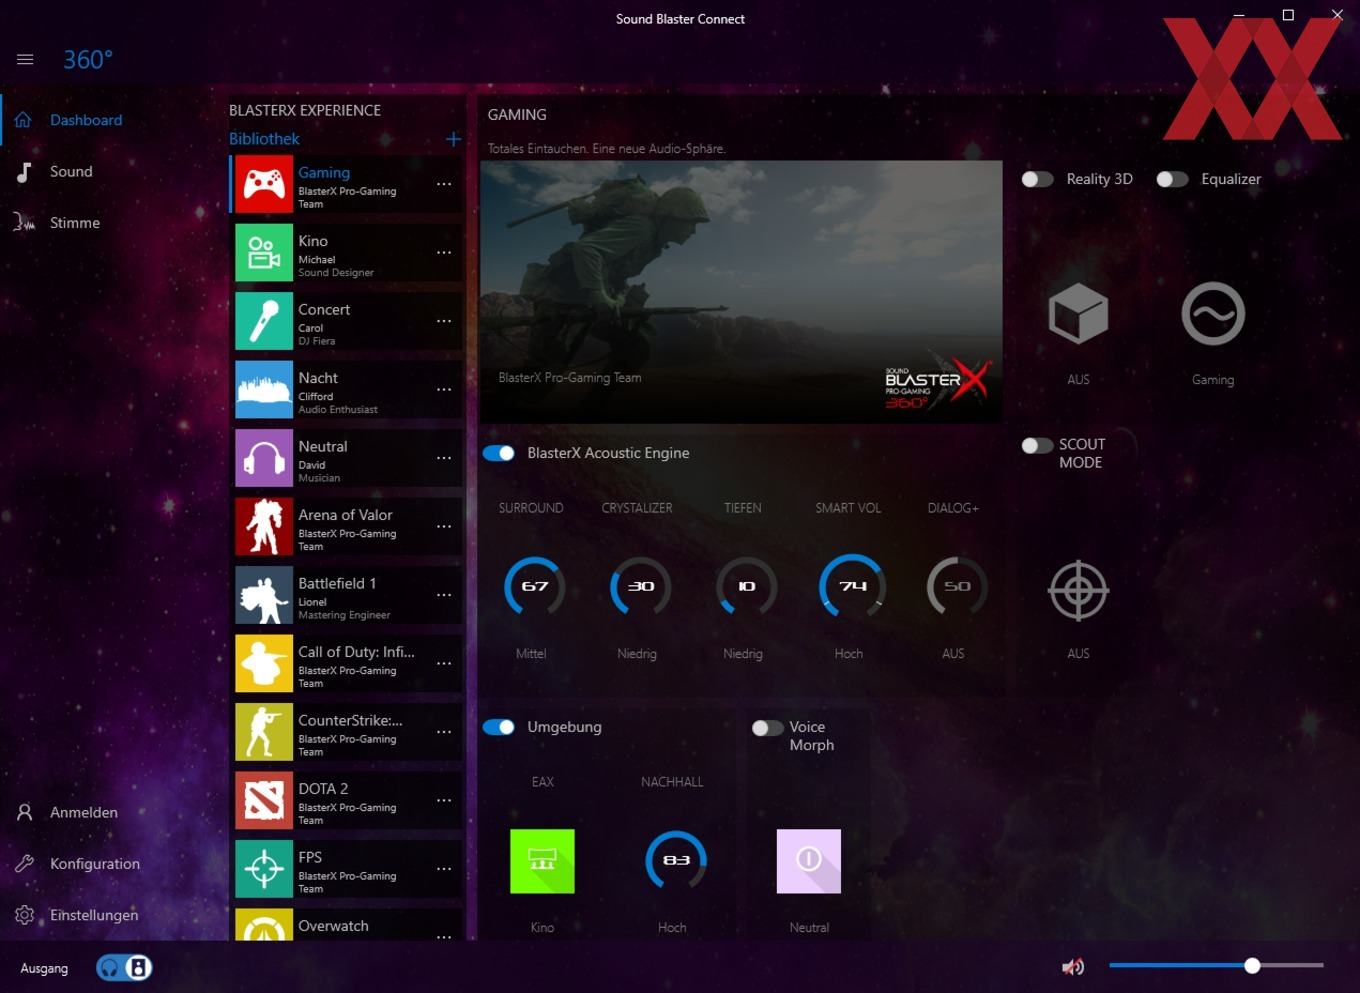Click the Bibliothek library link
Viewport: 1360px width, 993px height.
[x=264, y=139]
